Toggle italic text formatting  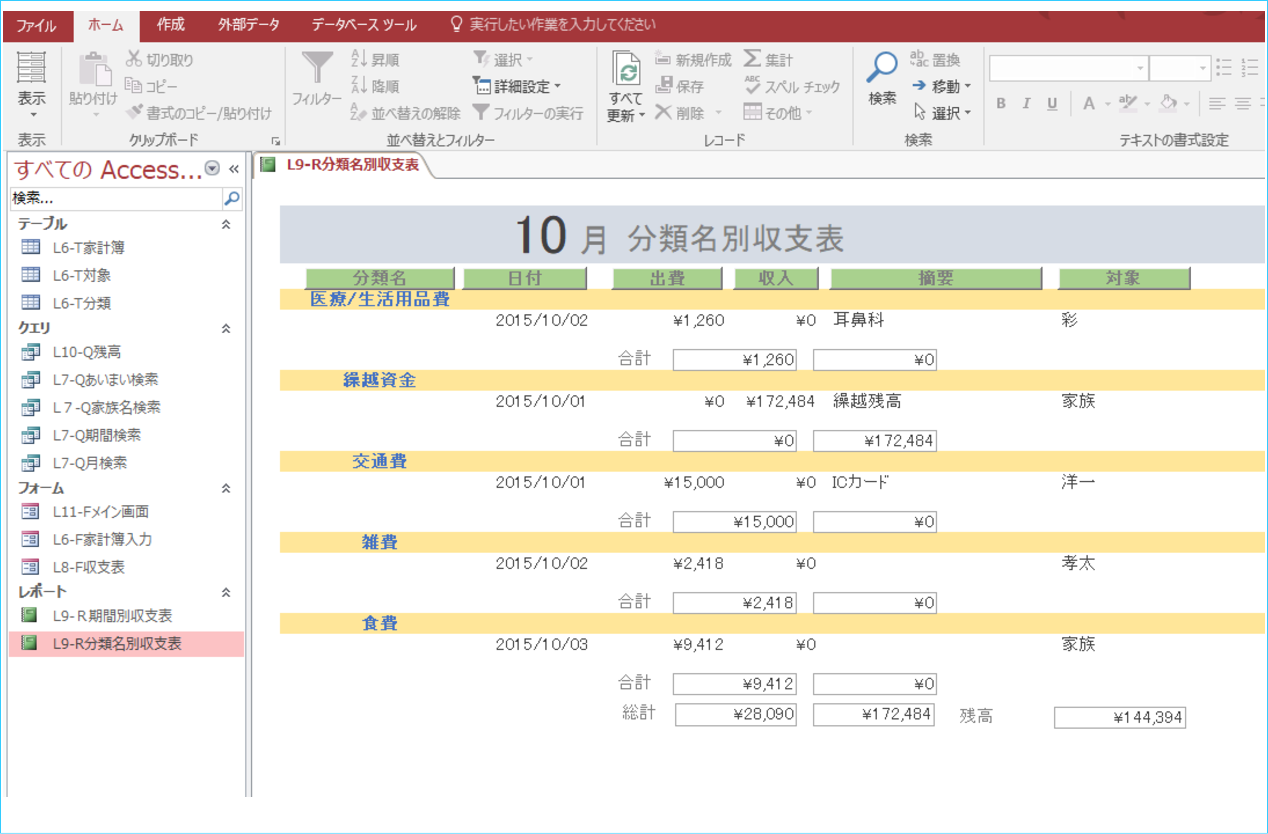(x=1026, y=103)
